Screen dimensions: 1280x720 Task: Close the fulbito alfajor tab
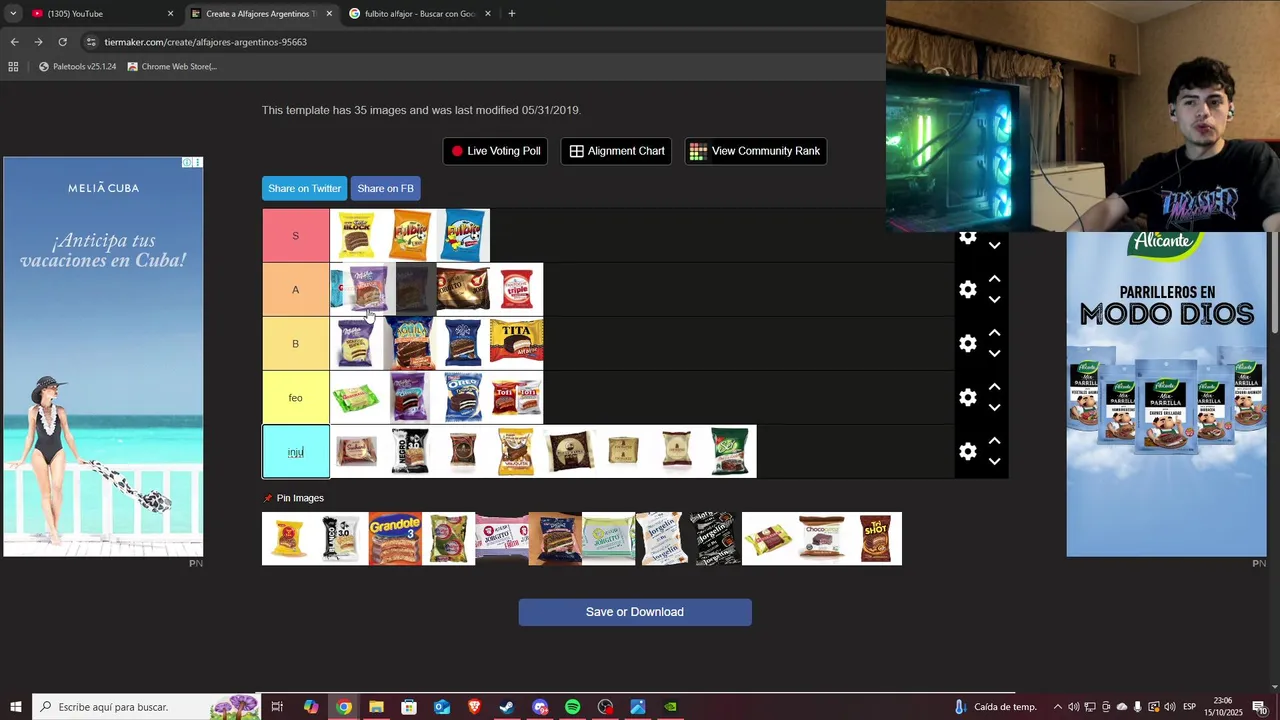click(488, 14)
